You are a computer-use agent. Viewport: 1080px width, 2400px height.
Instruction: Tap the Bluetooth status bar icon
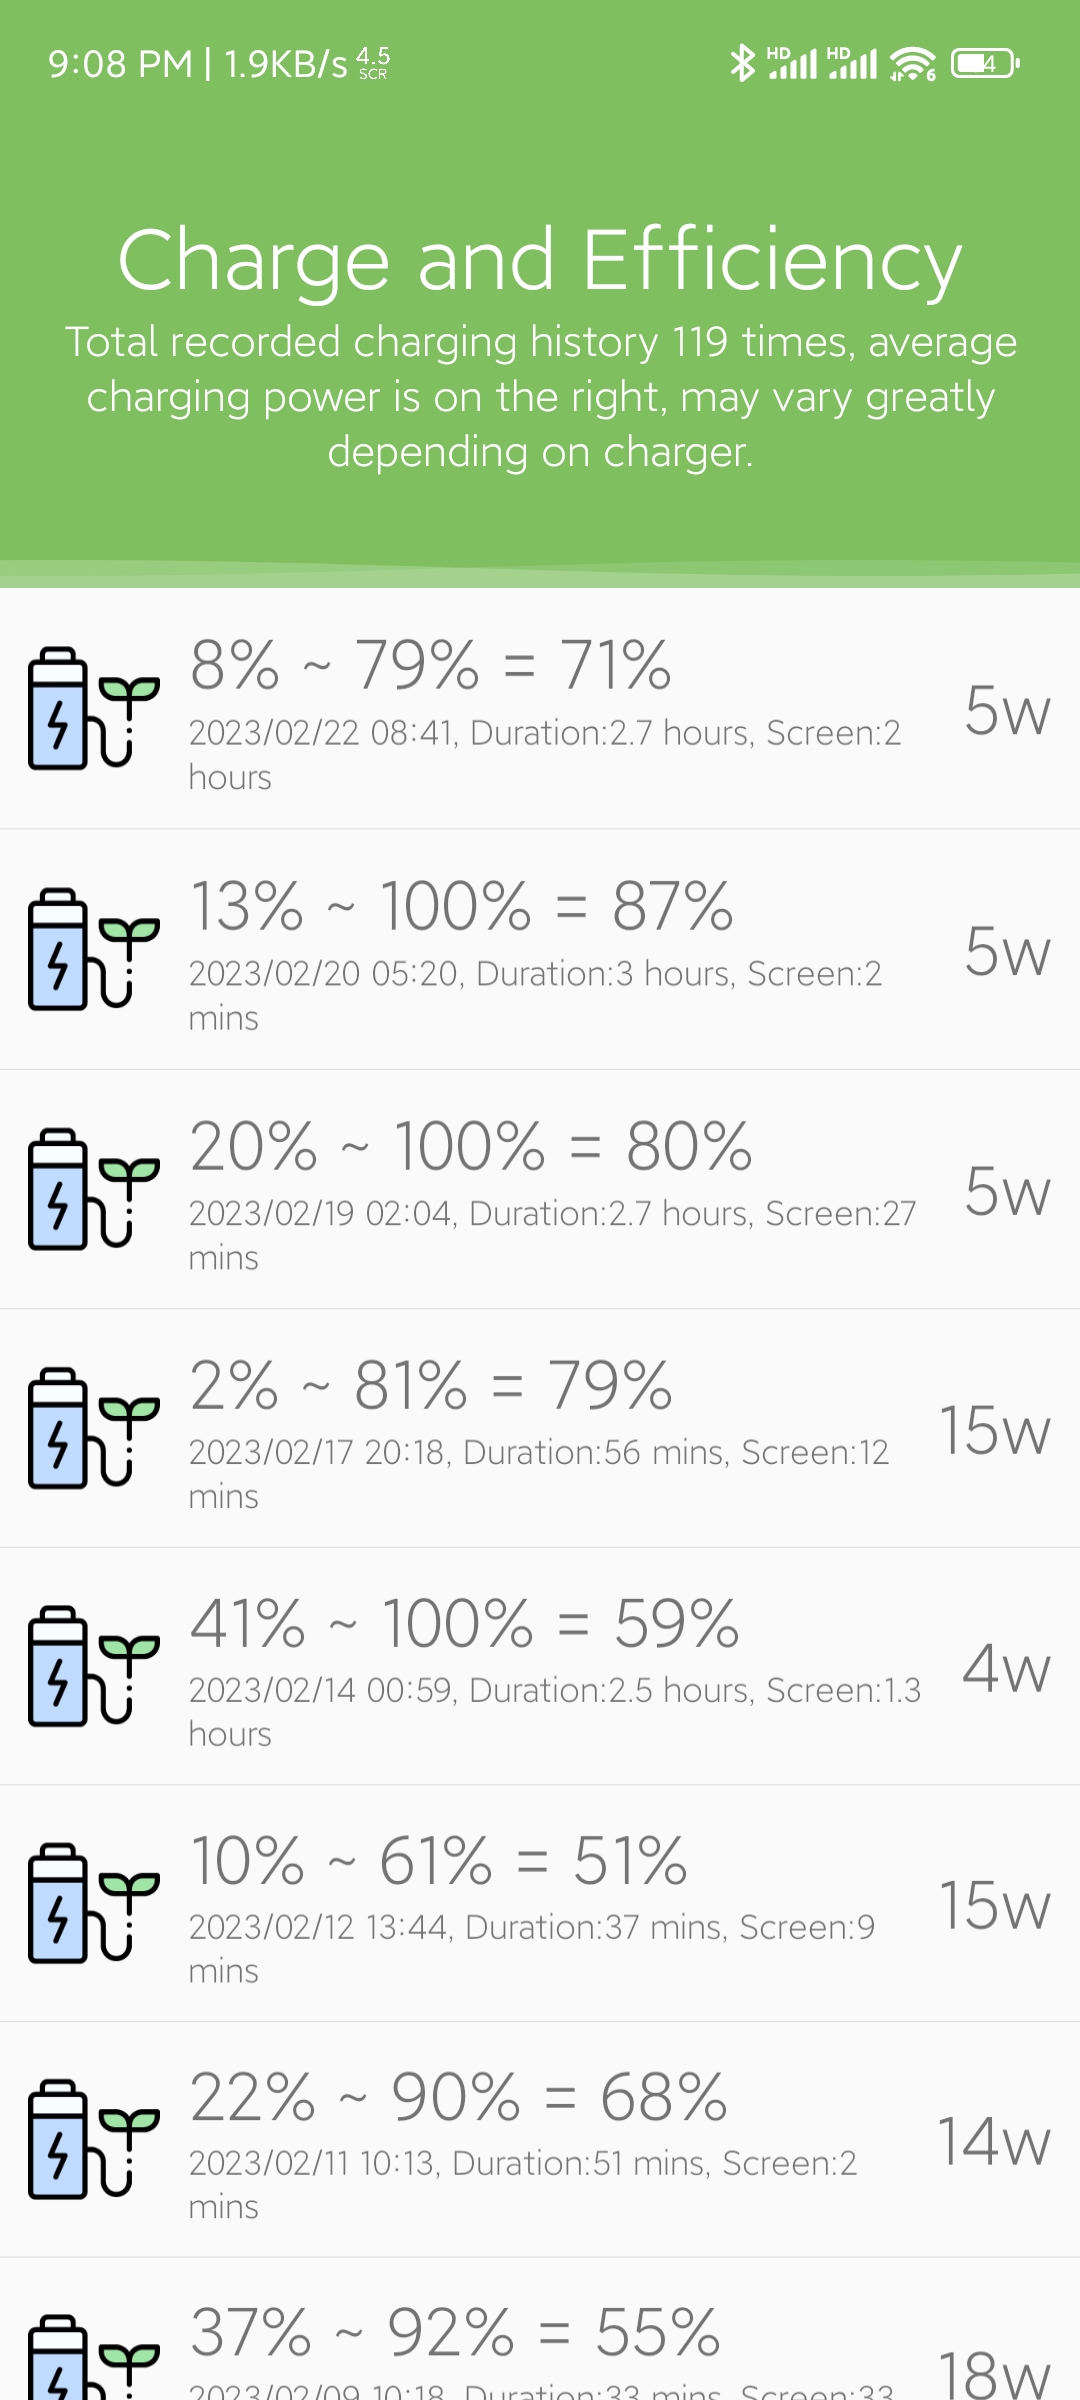click(742, 64)
